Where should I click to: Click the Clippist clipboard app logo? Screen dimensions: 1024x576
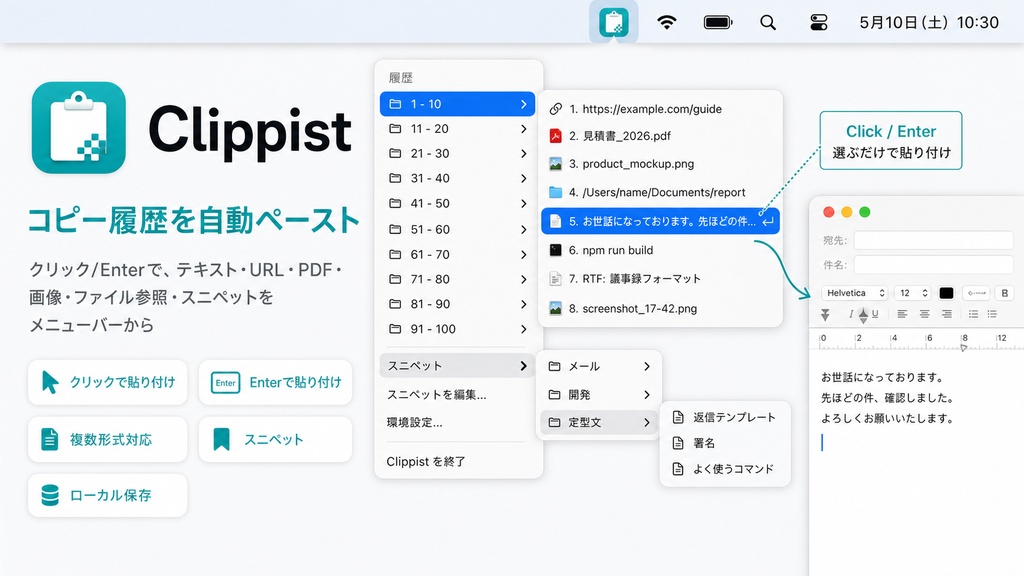pyautogui.click(x=78, y=127)
